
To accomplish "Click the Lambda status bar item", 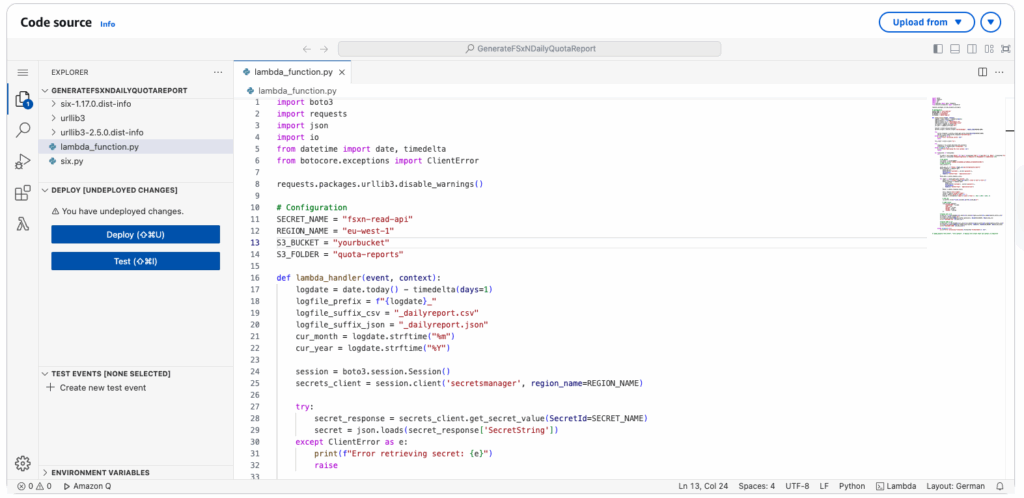I will (896, 486).
